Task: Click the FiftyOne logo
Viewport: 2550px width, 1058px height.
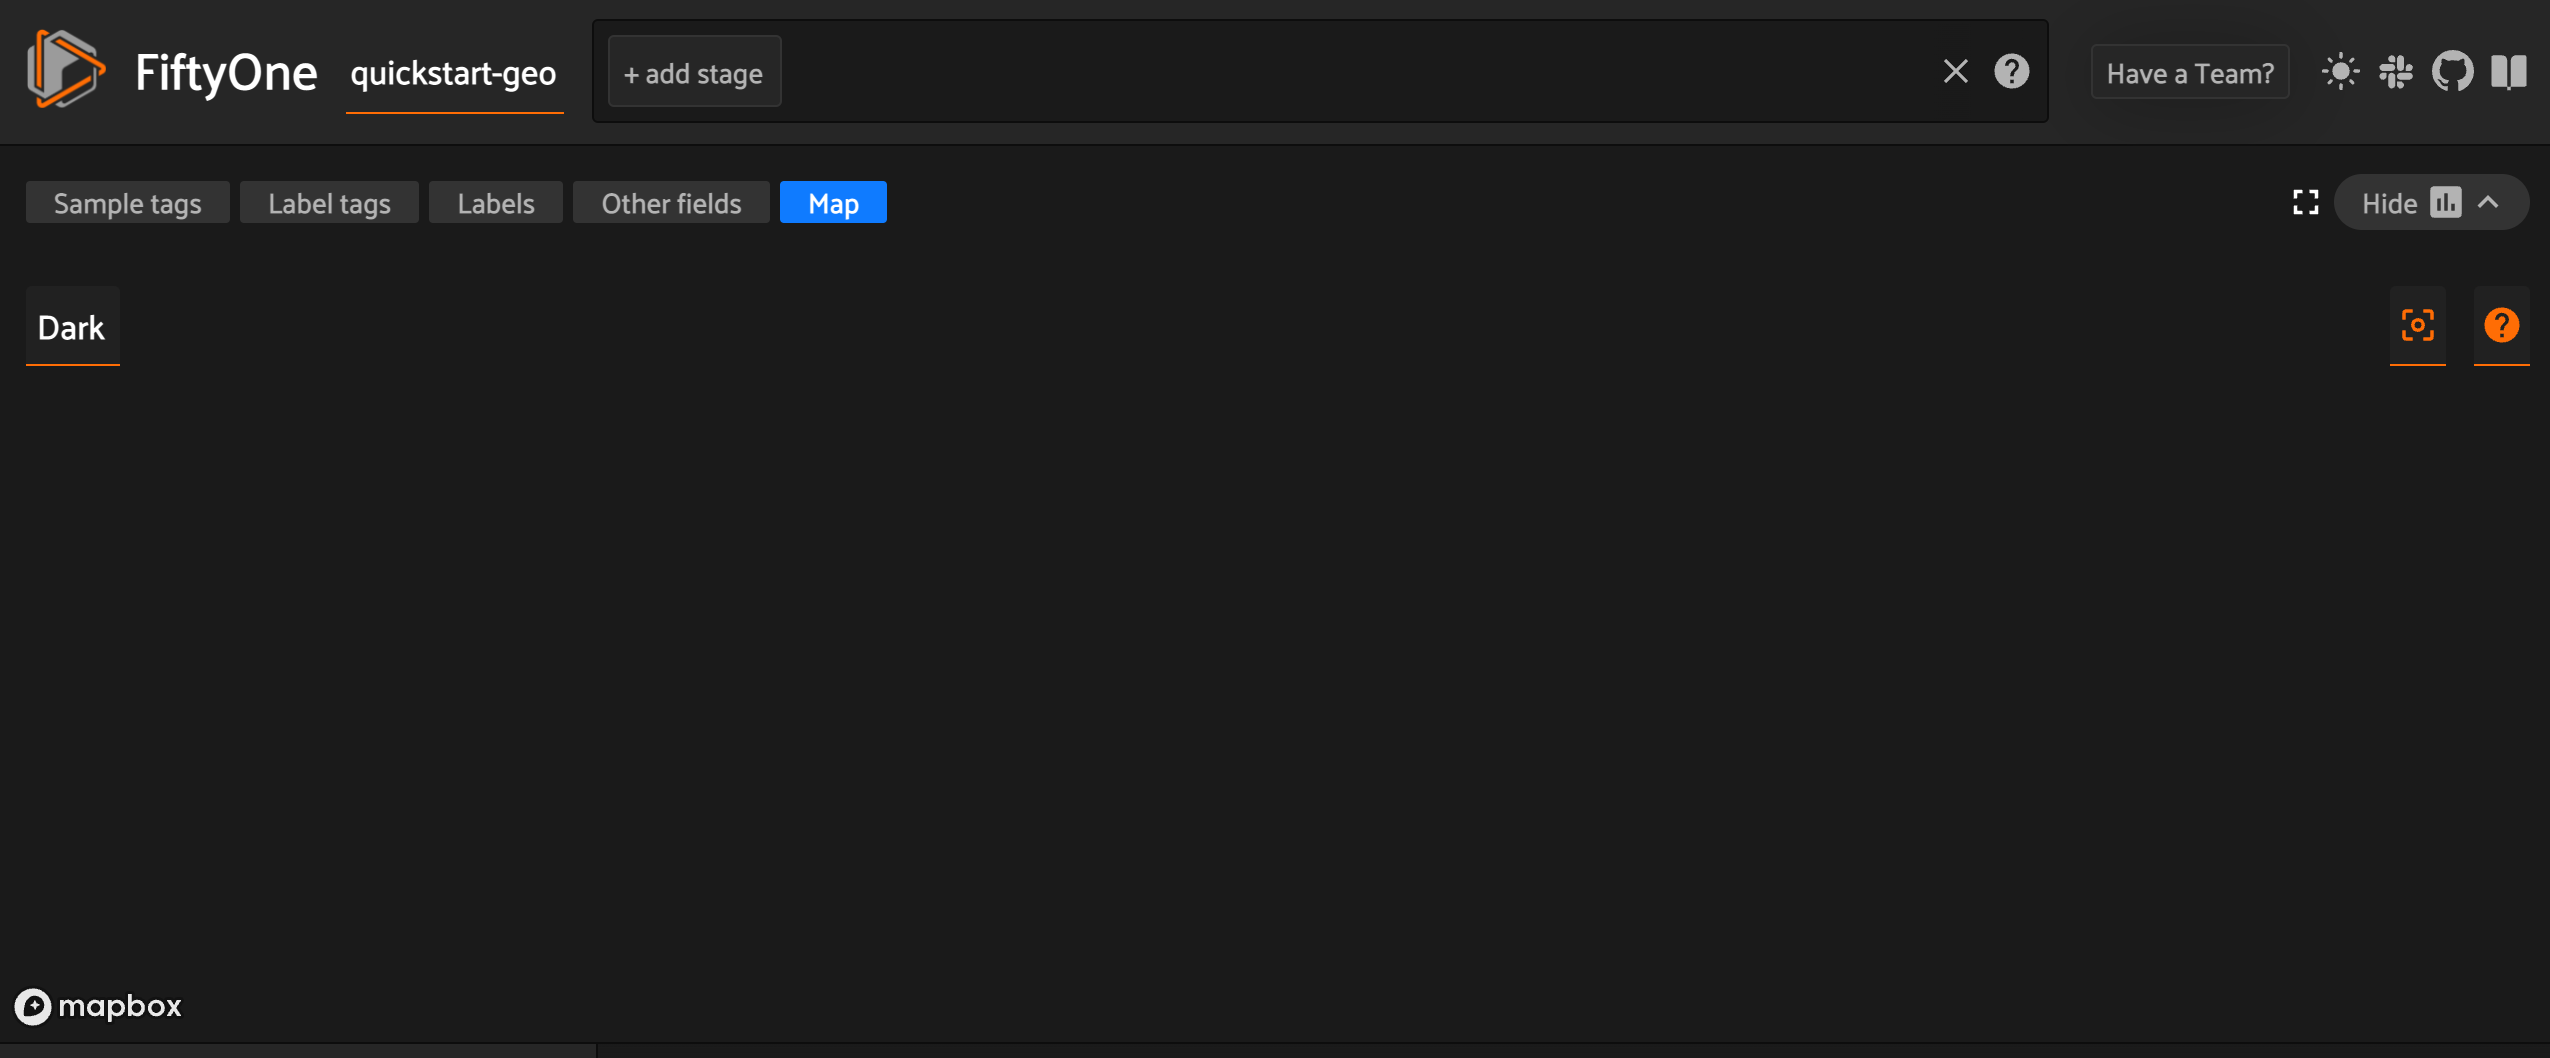Action: coord(65,71)
